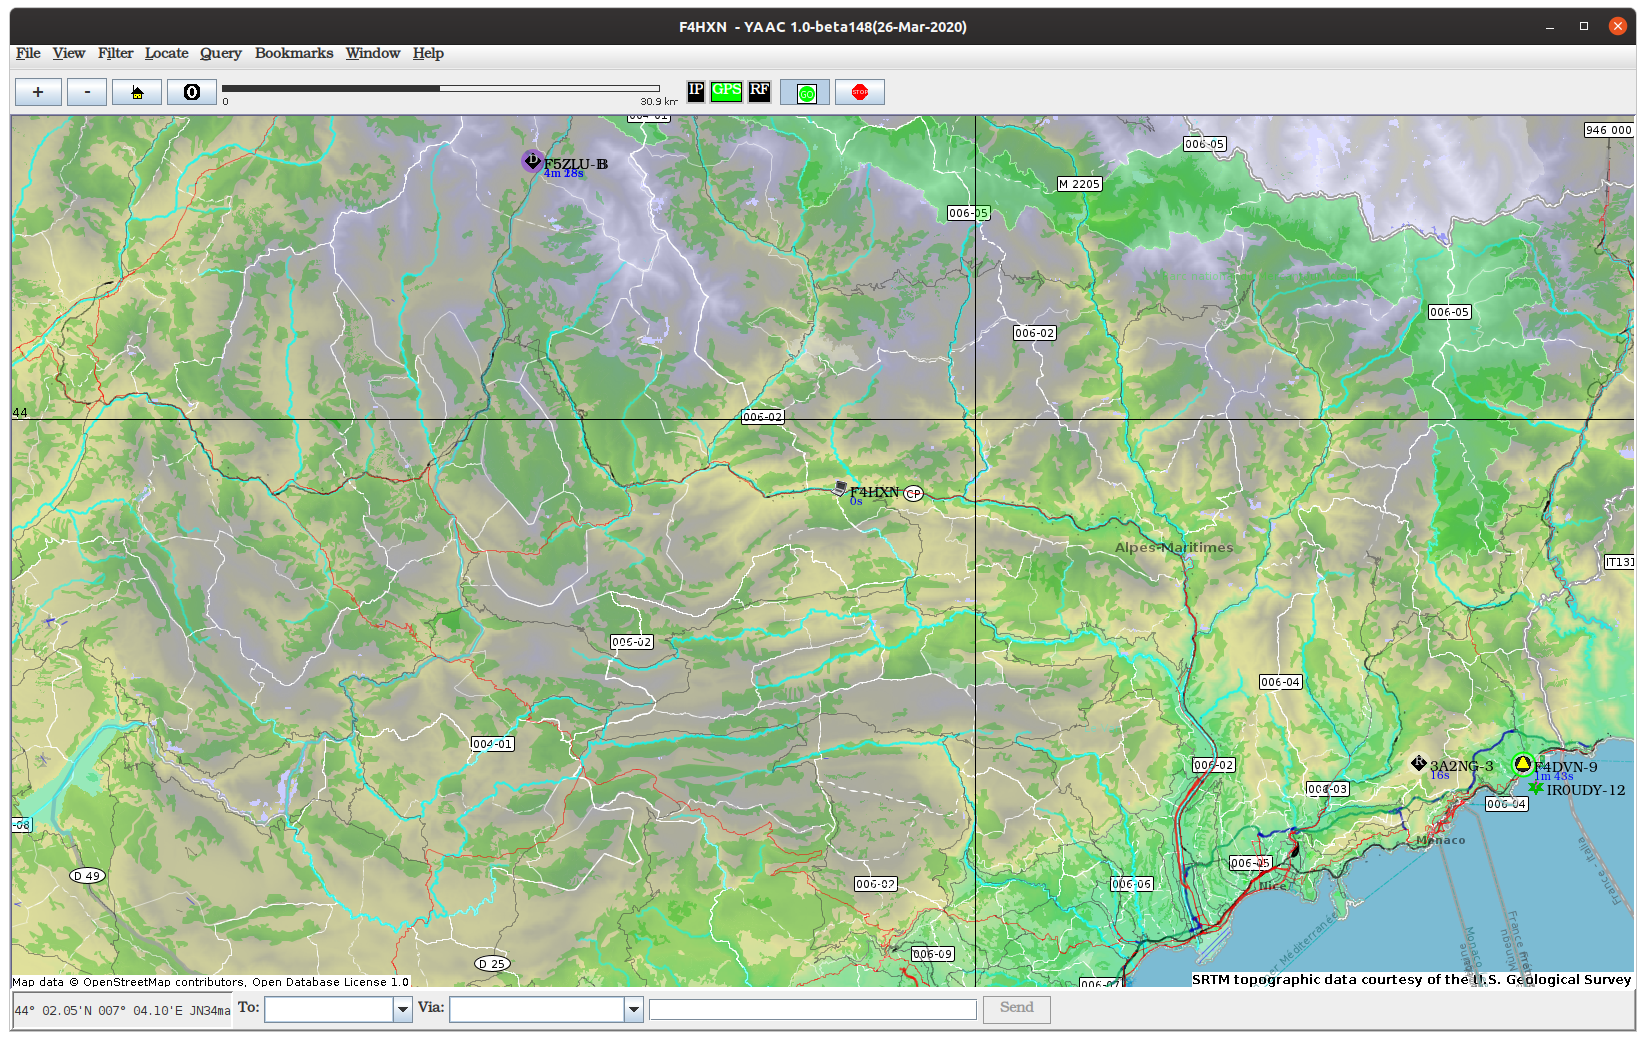Open the Bookmarks menu
1646x1041 pixels.
point(294,53)
